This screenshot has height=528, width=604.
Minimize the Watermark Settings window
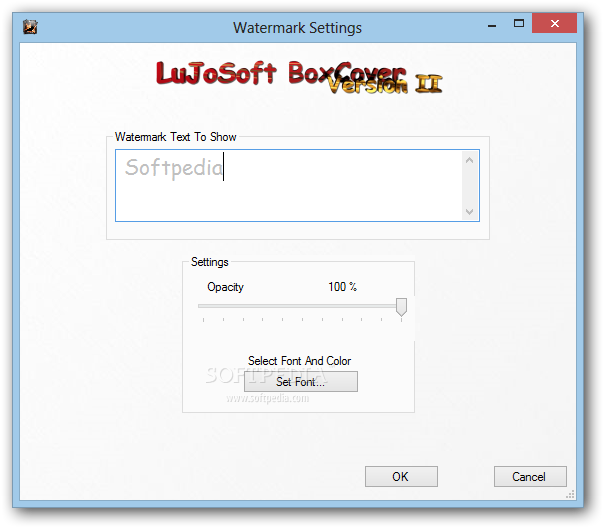[x=492, y=25]
